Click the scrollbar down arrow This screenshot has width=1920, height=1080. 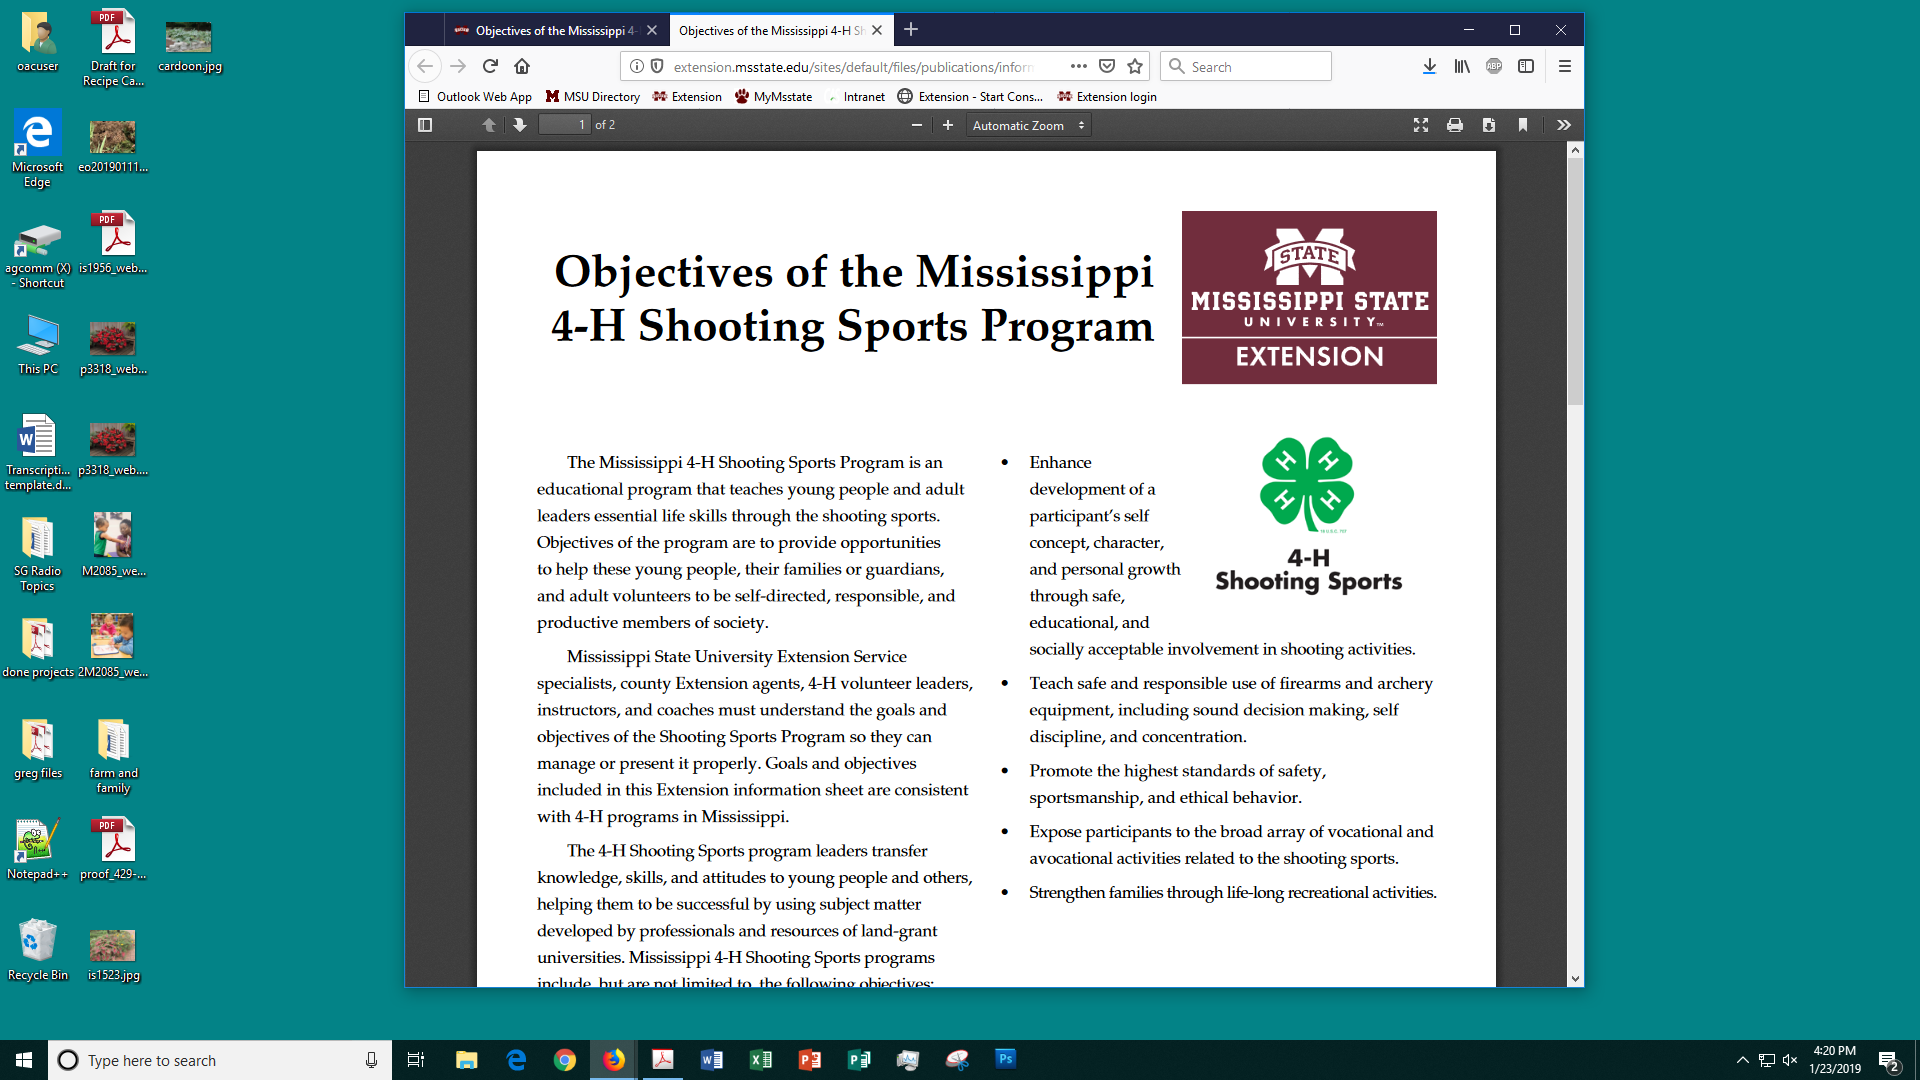(x=1575, y=979)
